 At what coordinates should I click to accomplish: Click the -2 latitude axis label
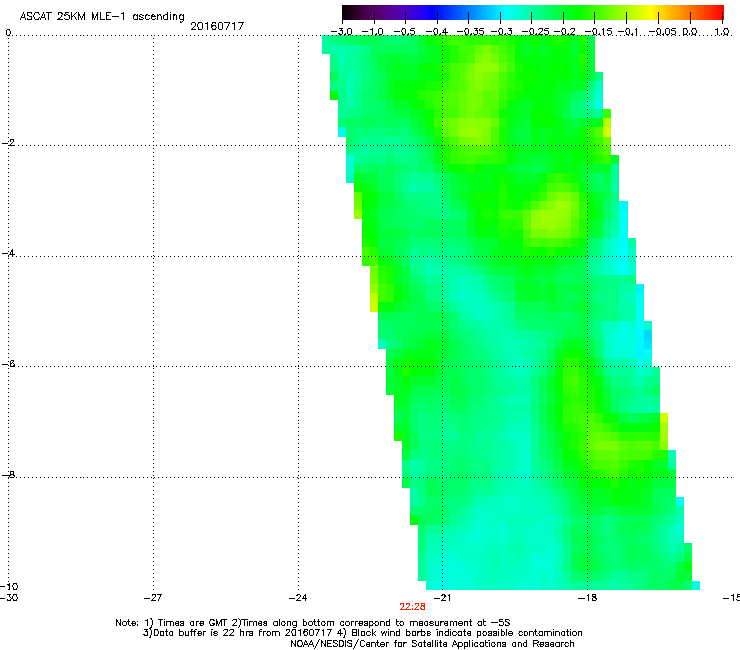(x=8, y=143)
